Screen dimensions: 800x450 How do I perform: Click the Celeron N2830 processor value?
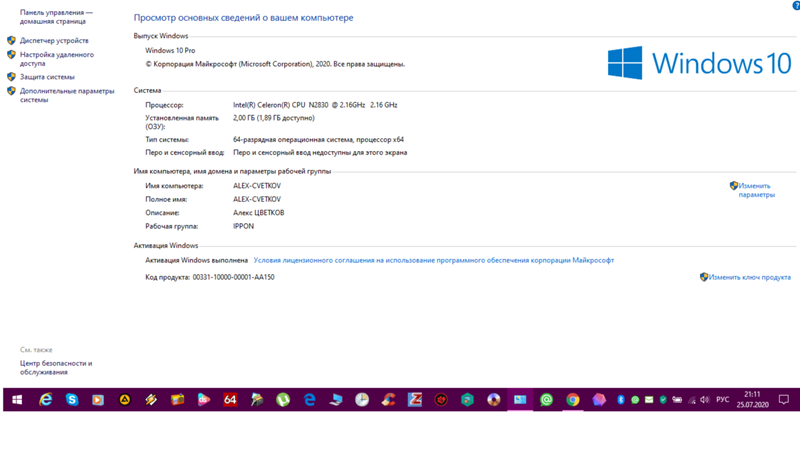tap(315, 105)
